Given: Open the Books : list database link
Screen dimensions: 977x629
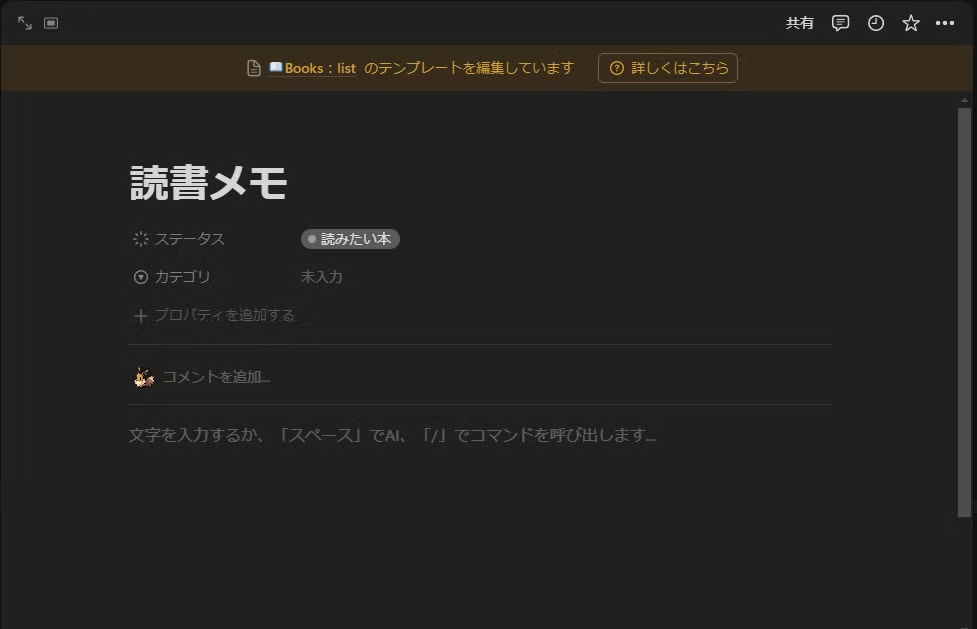Looking at the screenshot, I should tap(312, 68).
